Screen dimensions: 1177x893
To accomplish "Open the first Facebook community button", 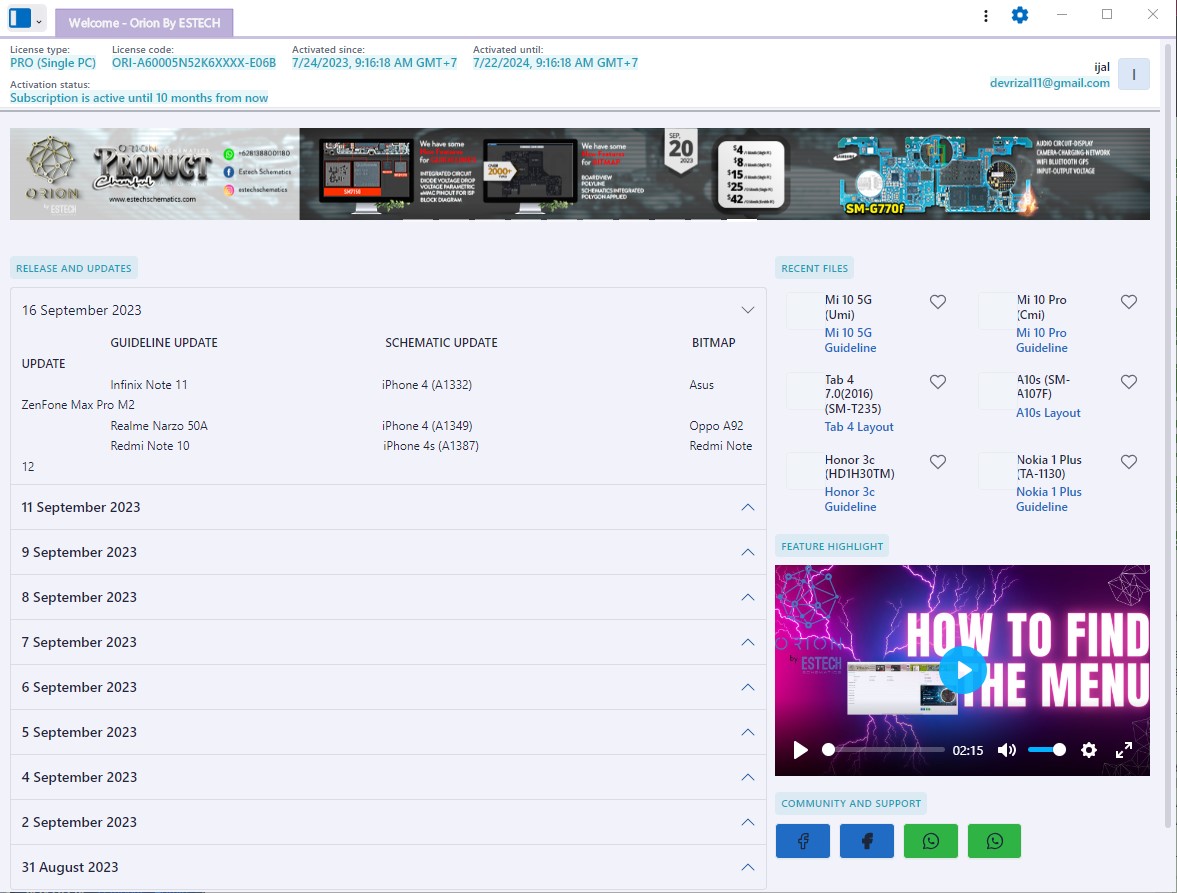I will click(x=802, y=841).
